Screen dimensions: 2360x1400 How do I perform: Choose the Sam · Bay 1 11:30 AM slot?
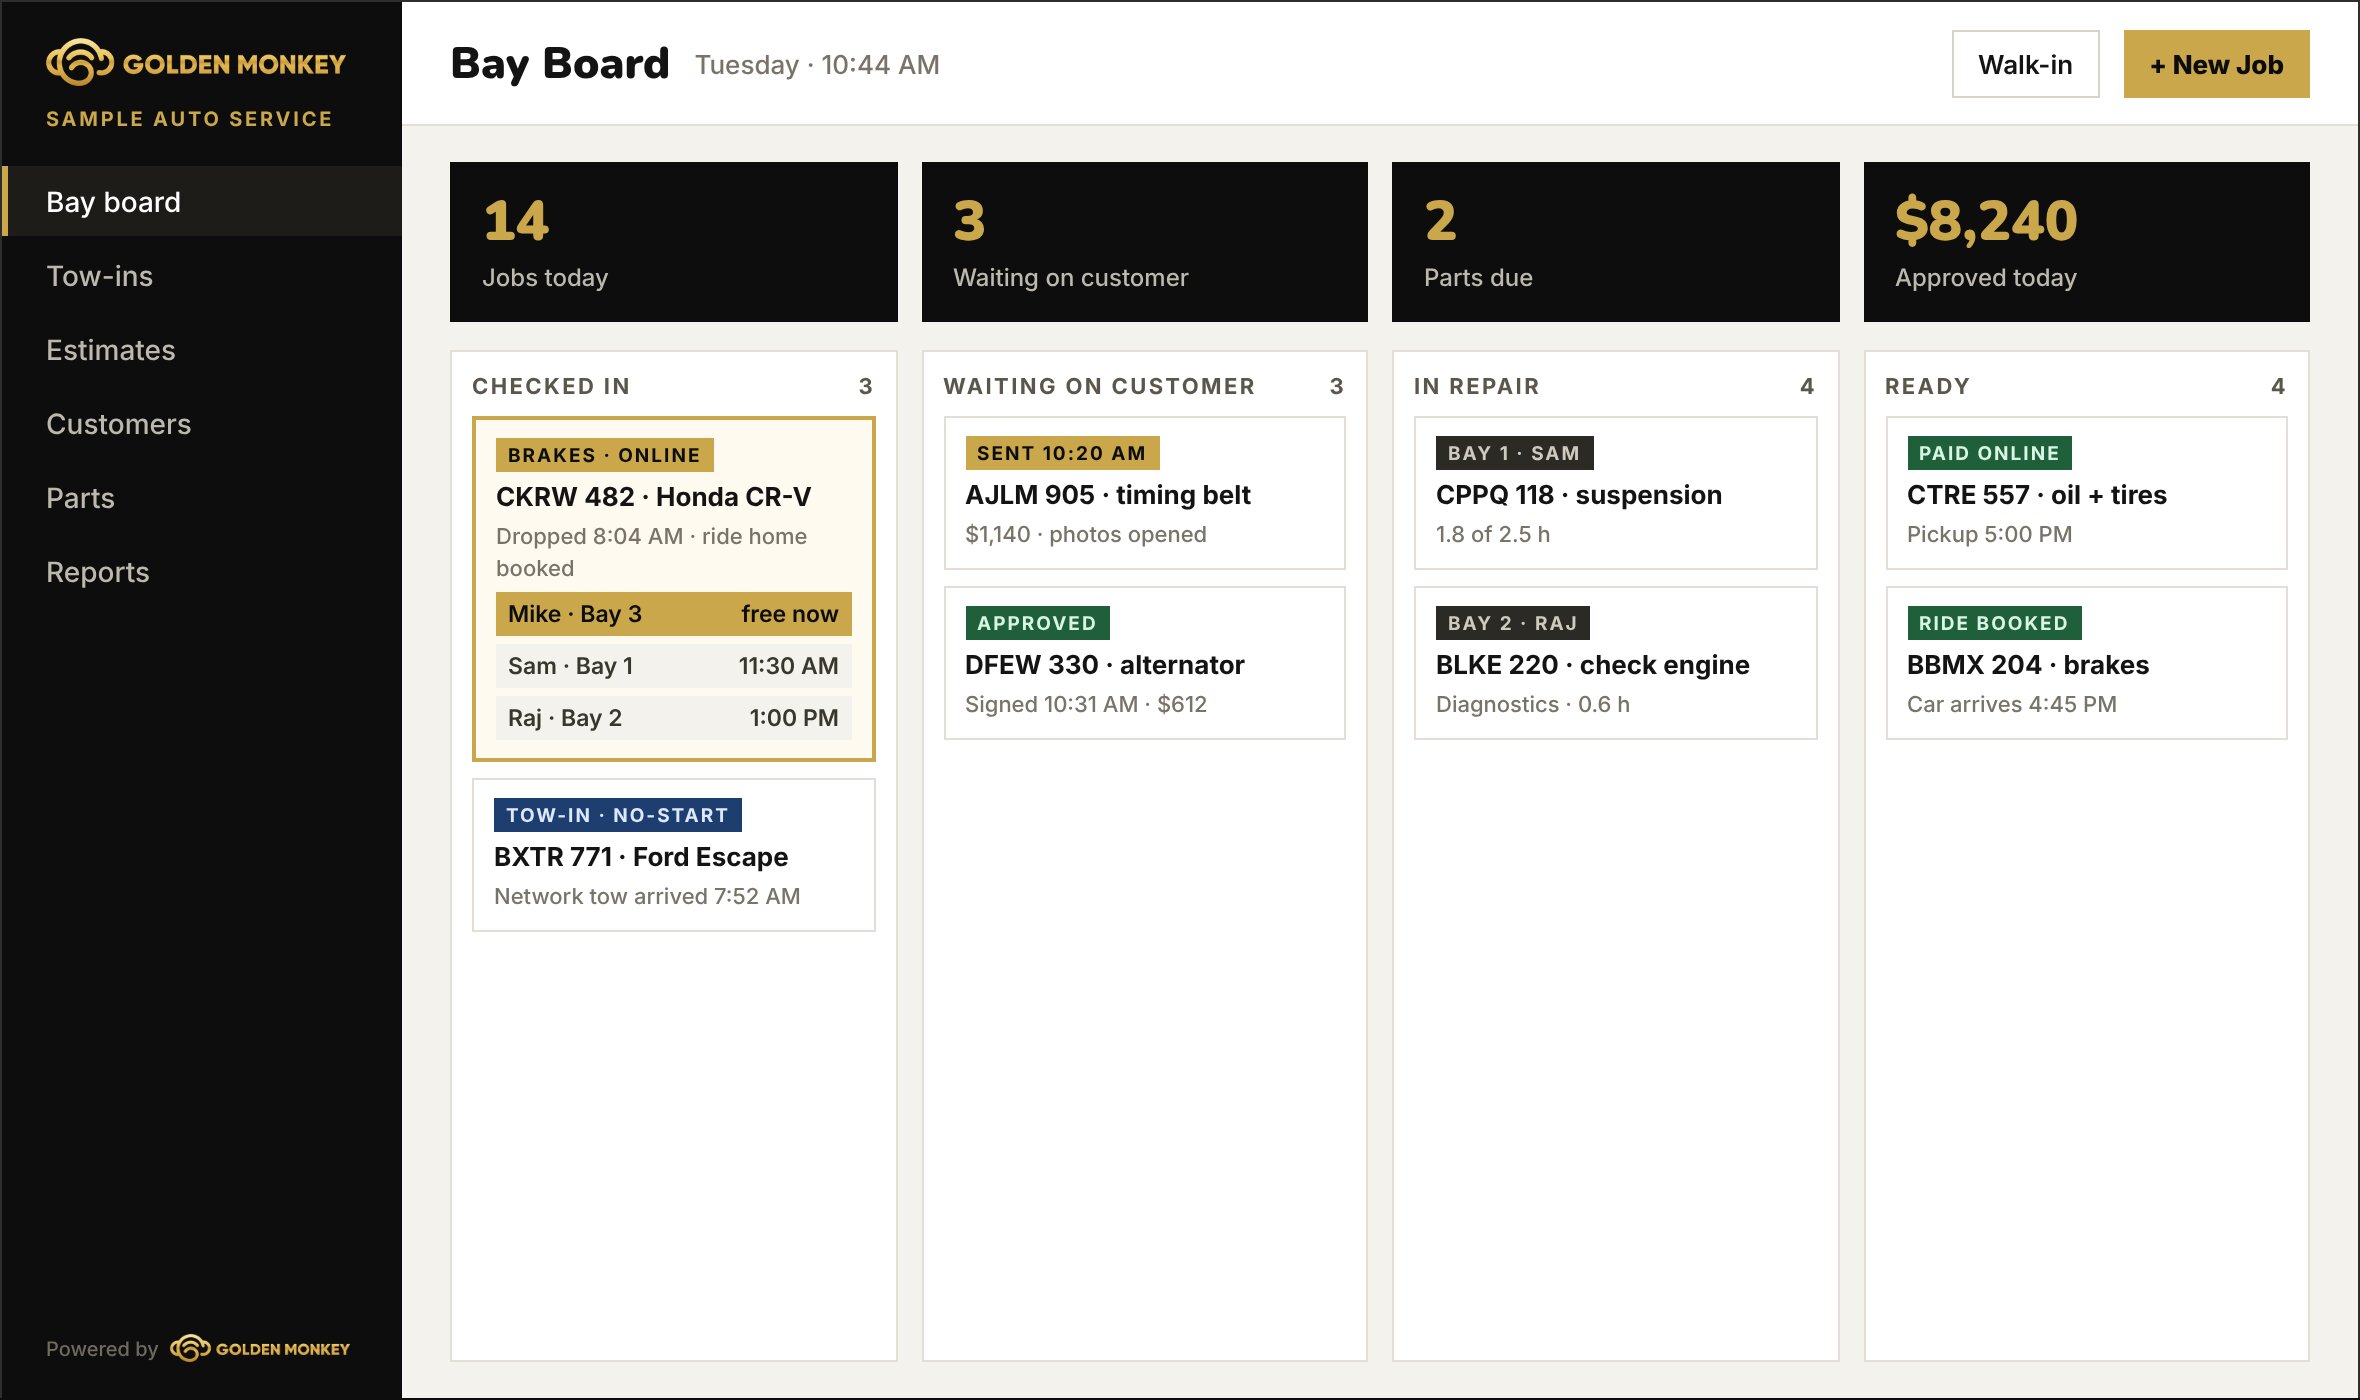(x=673, y=665)
